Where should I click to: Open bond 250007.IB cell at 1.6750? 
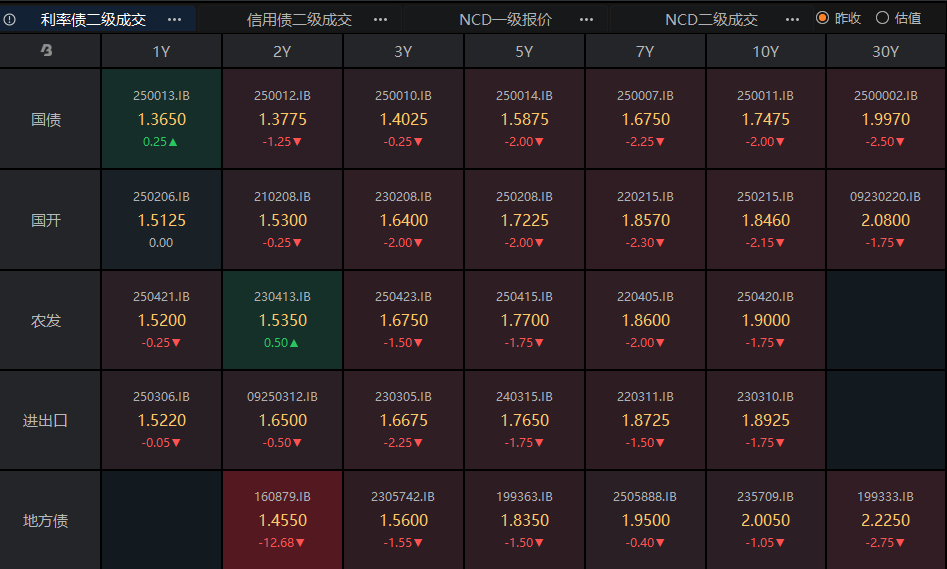(645, 118)
